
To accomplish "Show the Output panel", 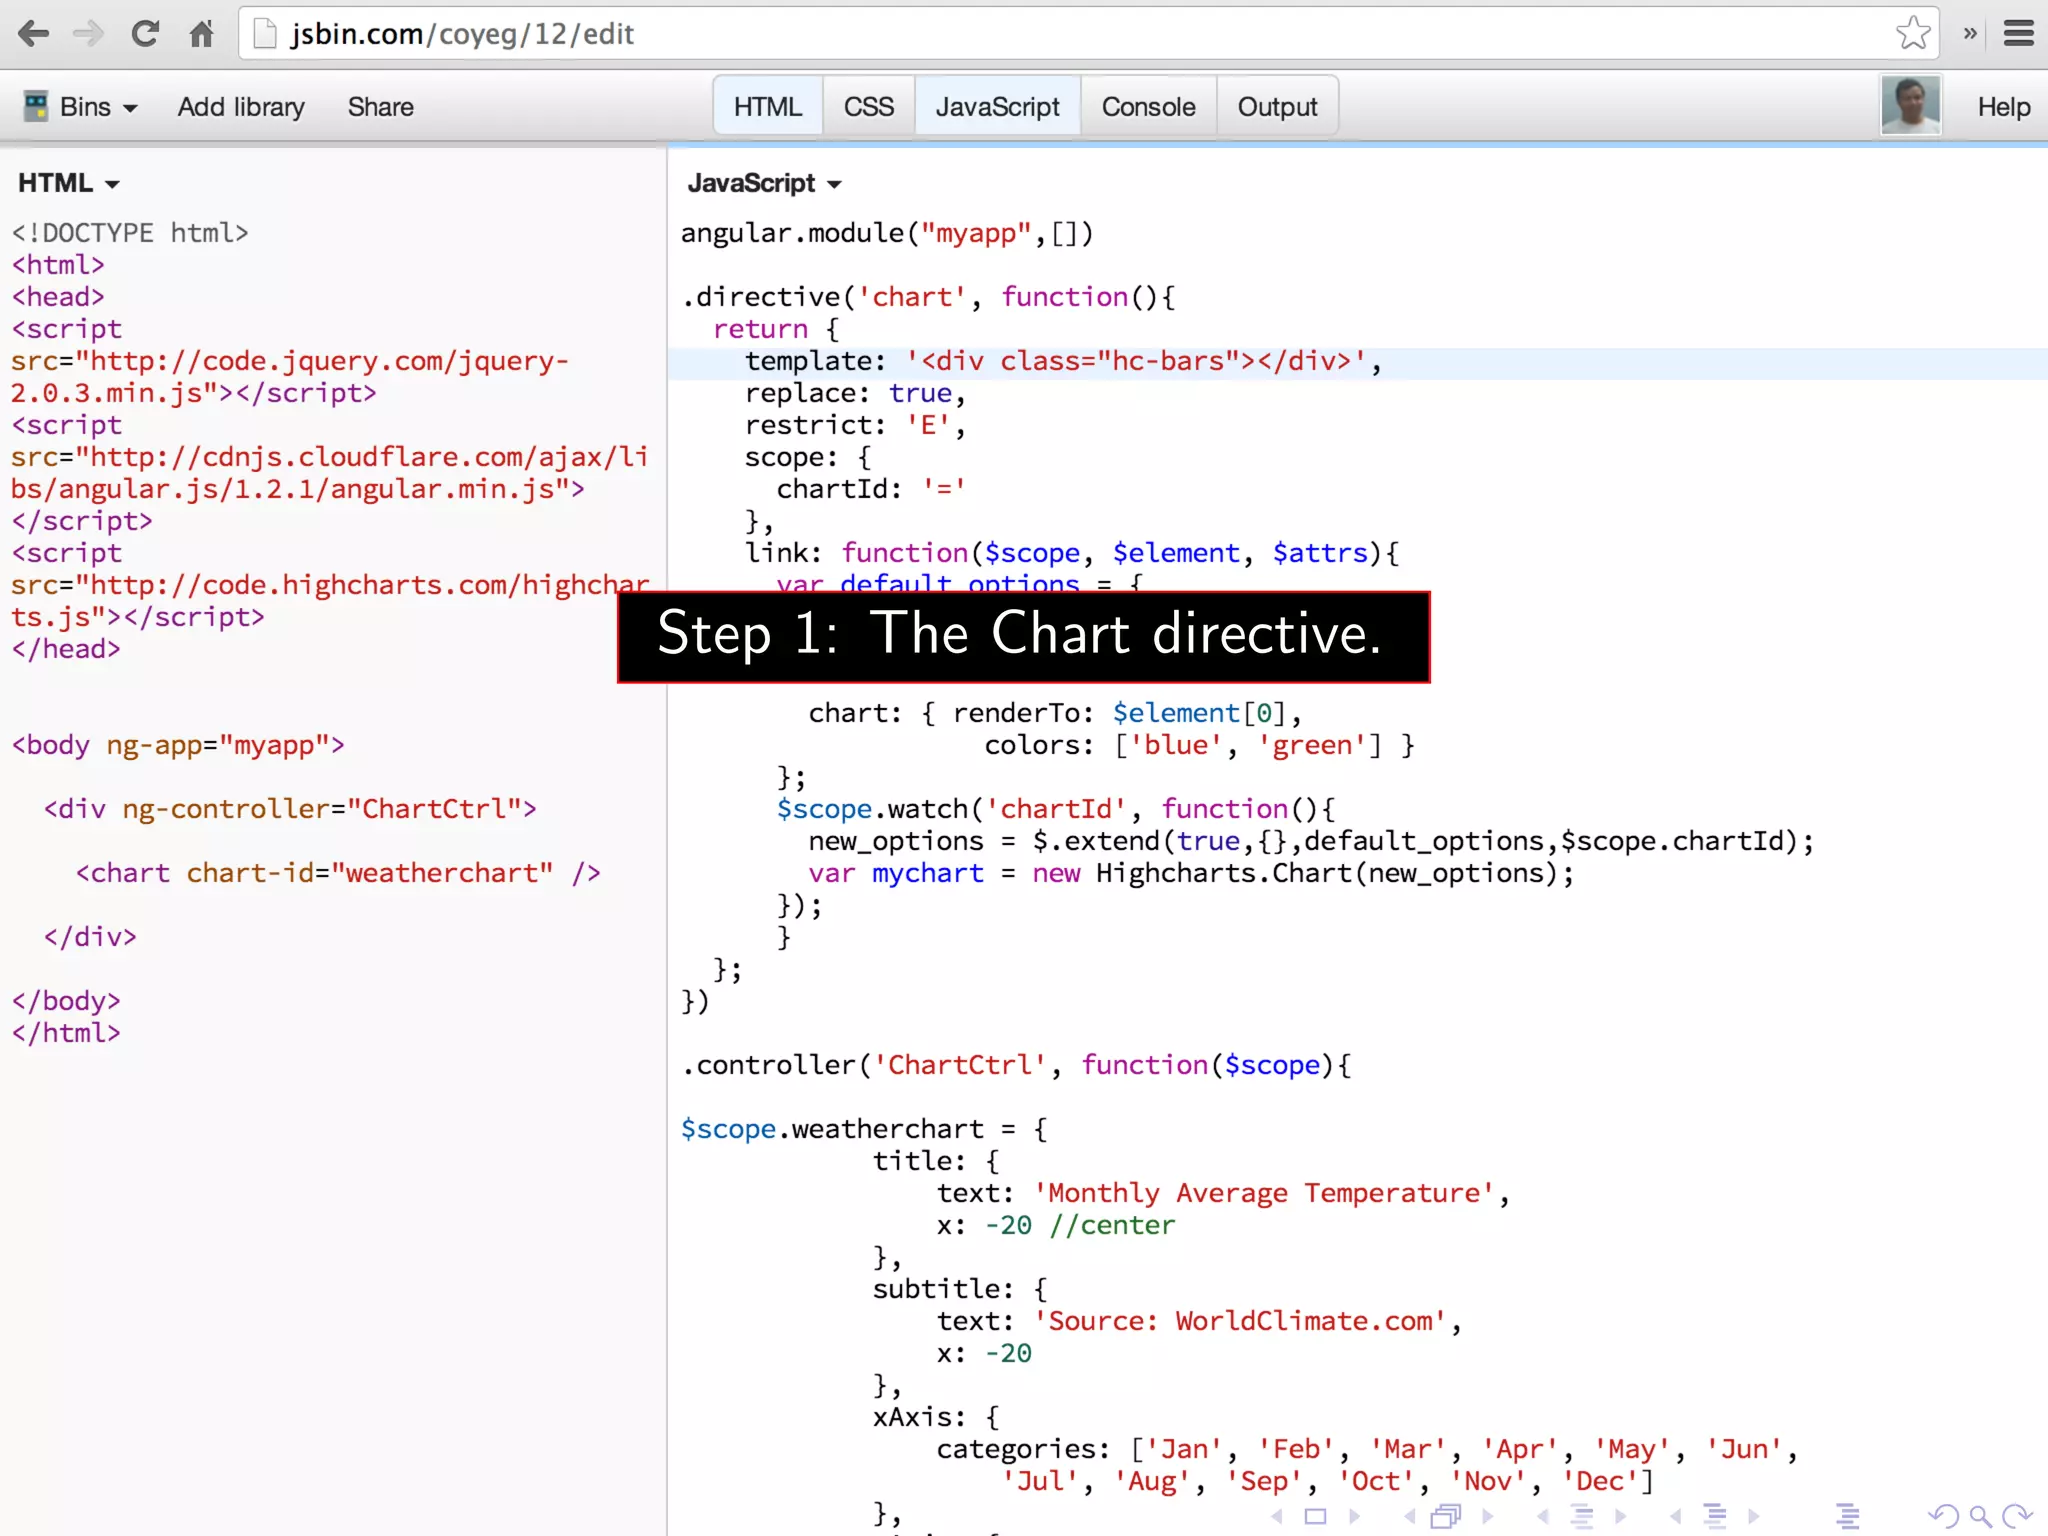I will click(1277, 107).
